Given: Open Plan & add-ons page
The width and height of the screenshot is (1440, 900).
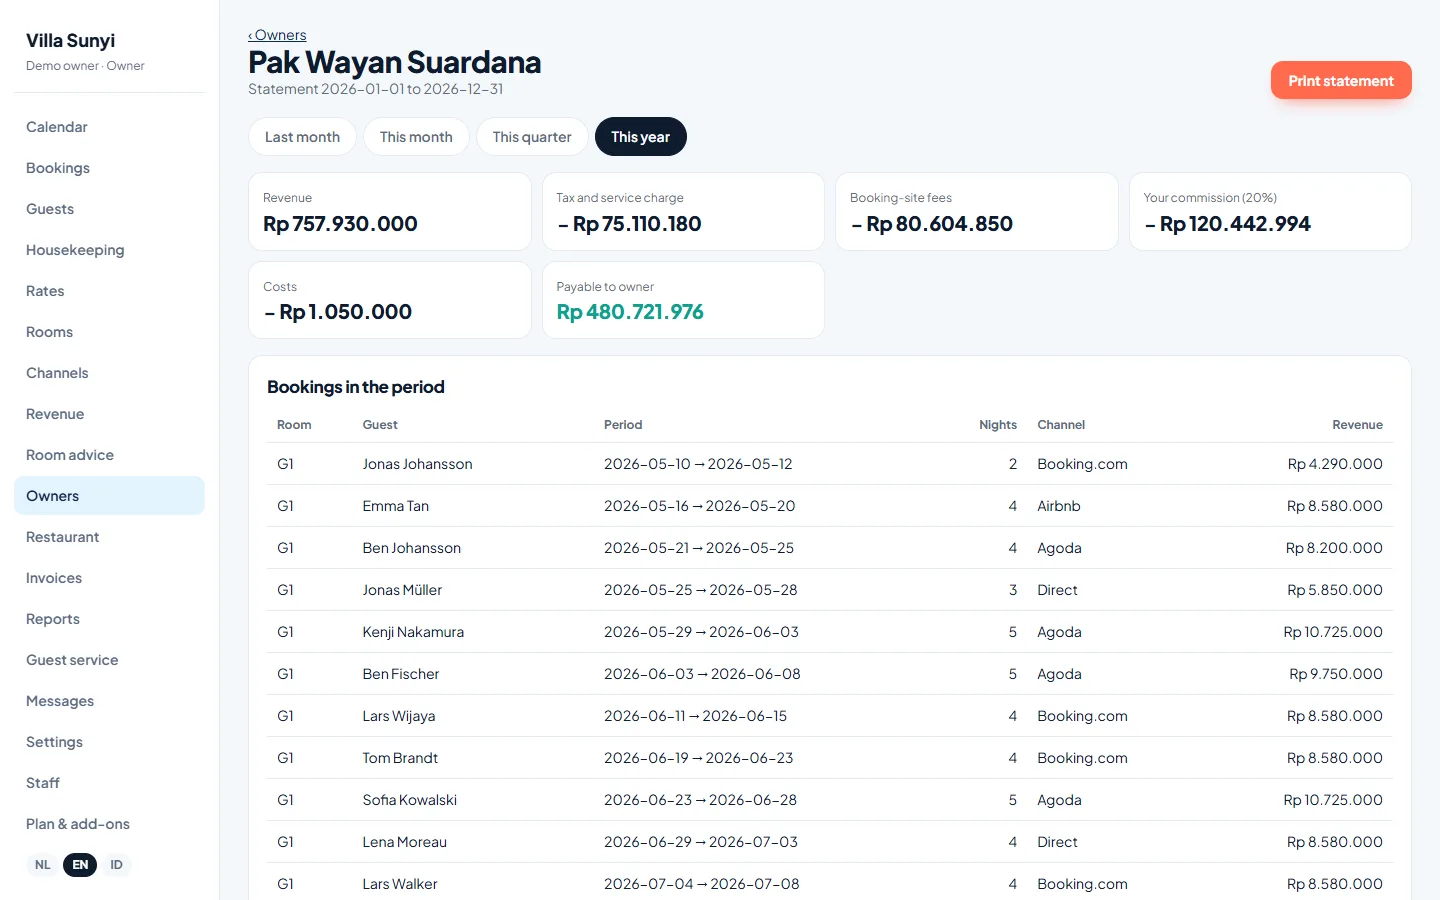Looking at the screenshot, I should pos(109,824).
